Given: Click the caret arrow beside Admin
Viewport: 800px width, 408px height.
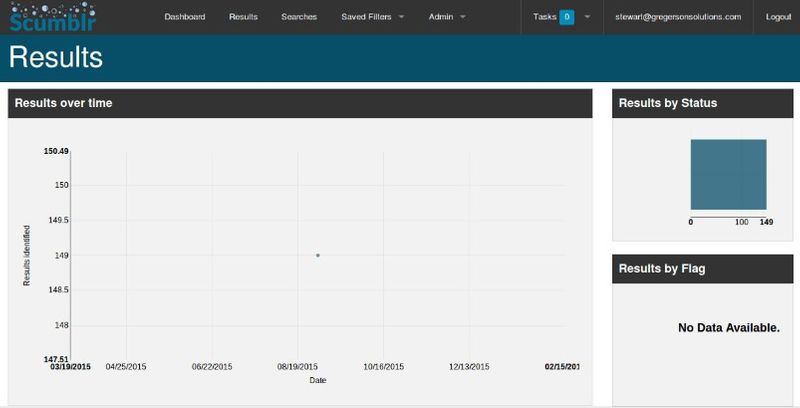Looking at the screenshot, I should tap(463, 18).
